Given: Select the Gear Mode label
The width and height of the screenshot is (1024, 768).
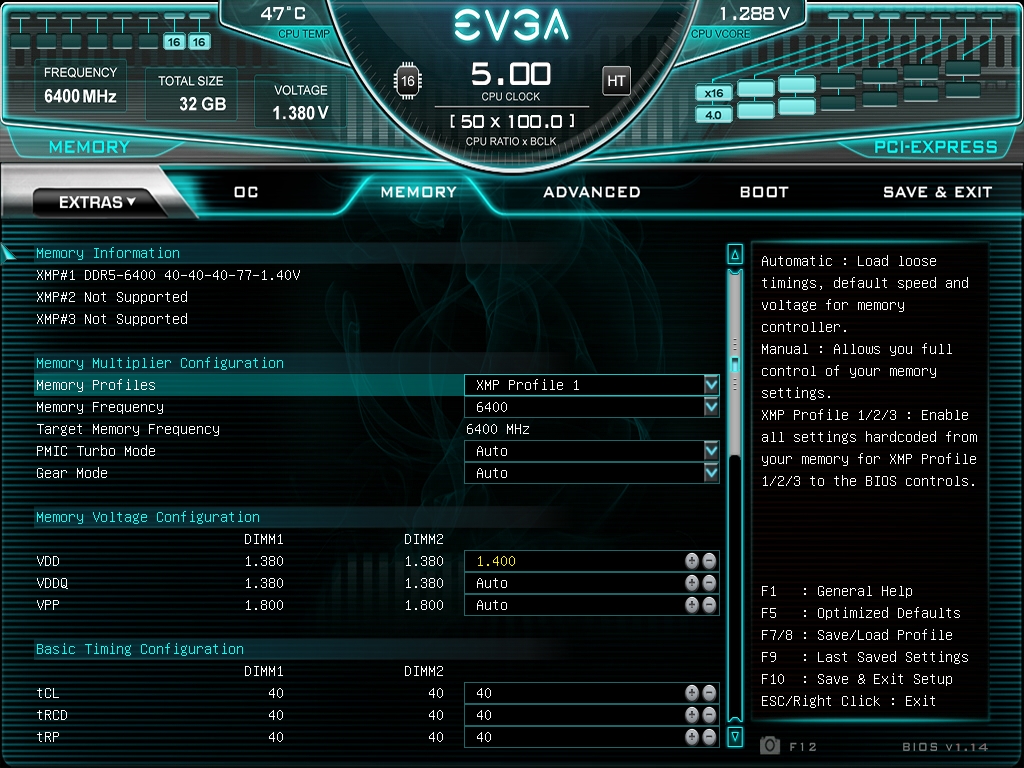Looking at the screenshot, I should pyautogui.click(x=72, y=473).
